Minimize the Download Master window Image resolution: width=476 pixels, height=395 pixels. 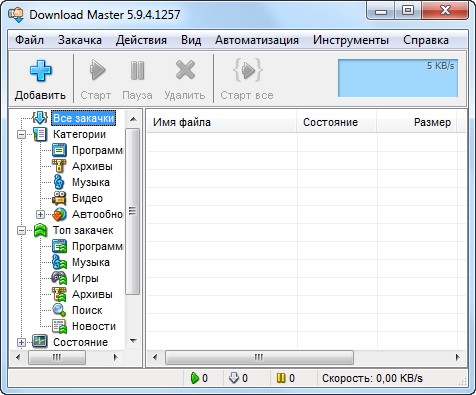[x=381, y=11]
